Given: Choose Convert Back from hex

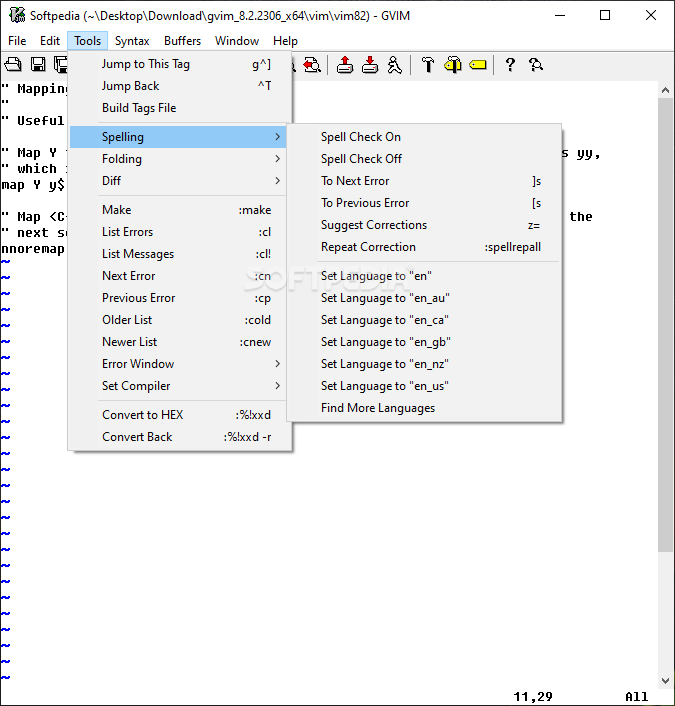Looking at the screenshot, I should [x=178, y=437].
